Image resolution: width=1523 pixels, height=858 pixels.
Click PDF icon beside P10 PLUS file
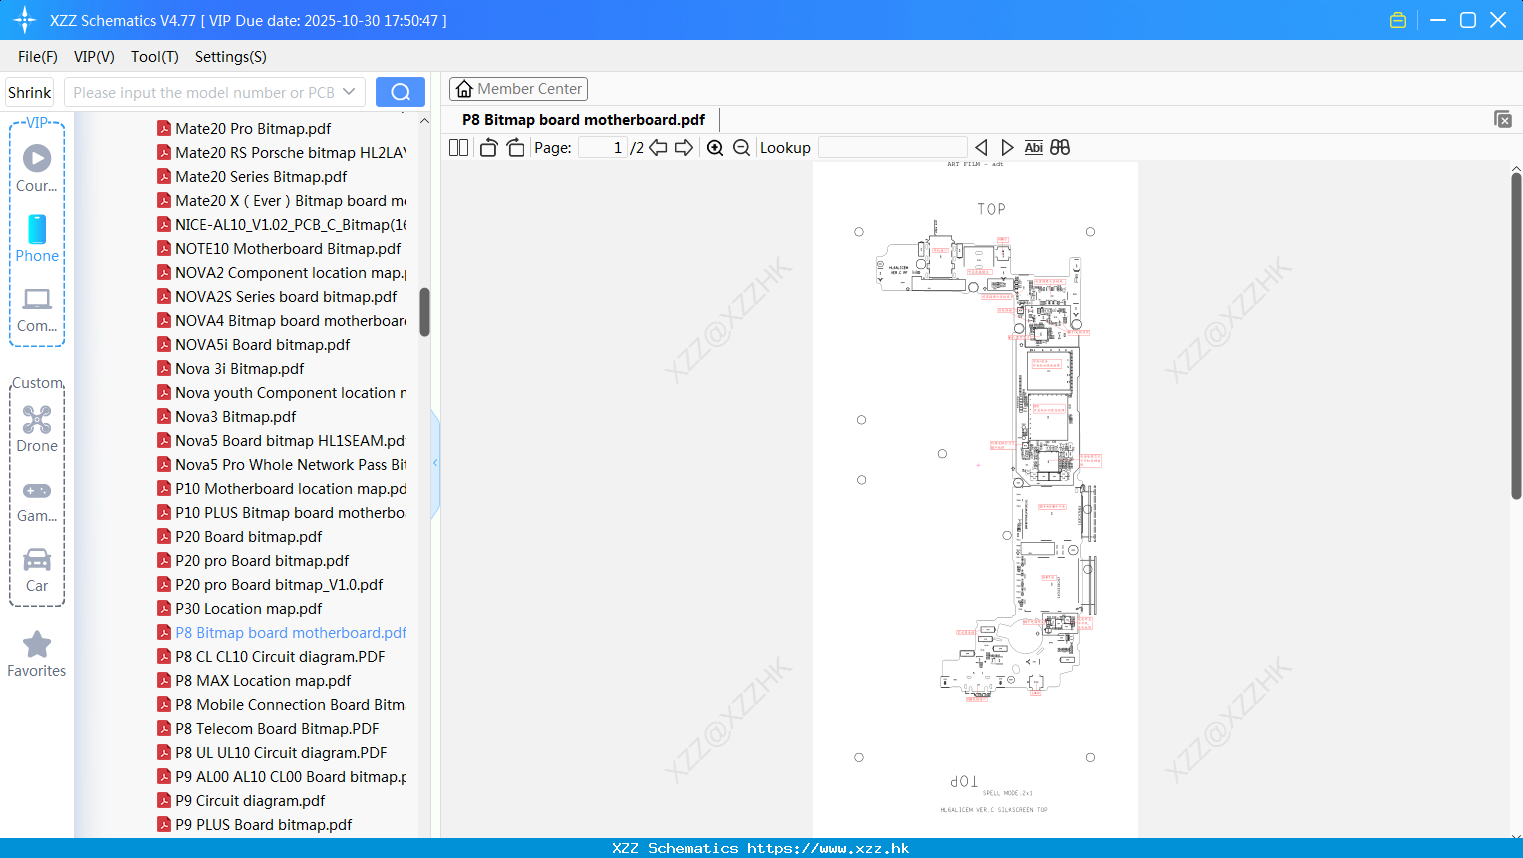pos(164,512)
